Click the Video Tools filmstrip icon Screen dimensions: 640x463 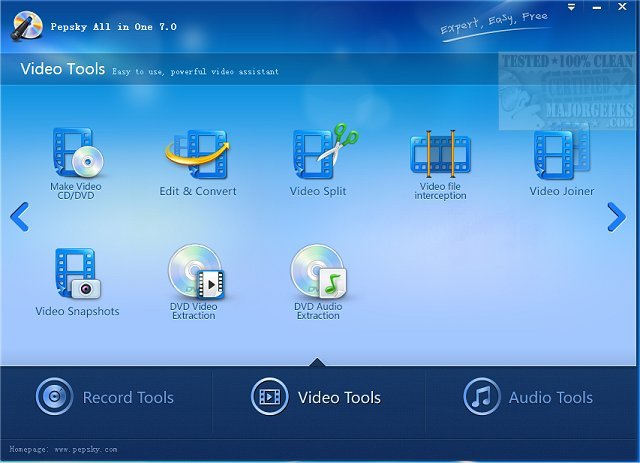[269, 396]
